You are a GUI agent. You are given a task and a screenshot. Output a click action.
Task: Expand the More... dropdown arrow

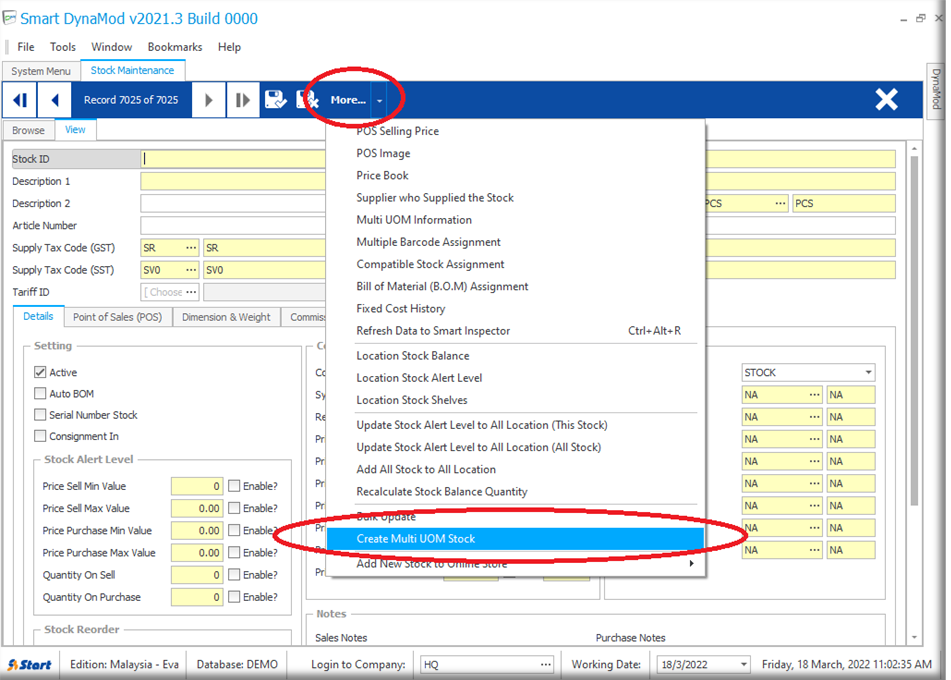[380, 100]
